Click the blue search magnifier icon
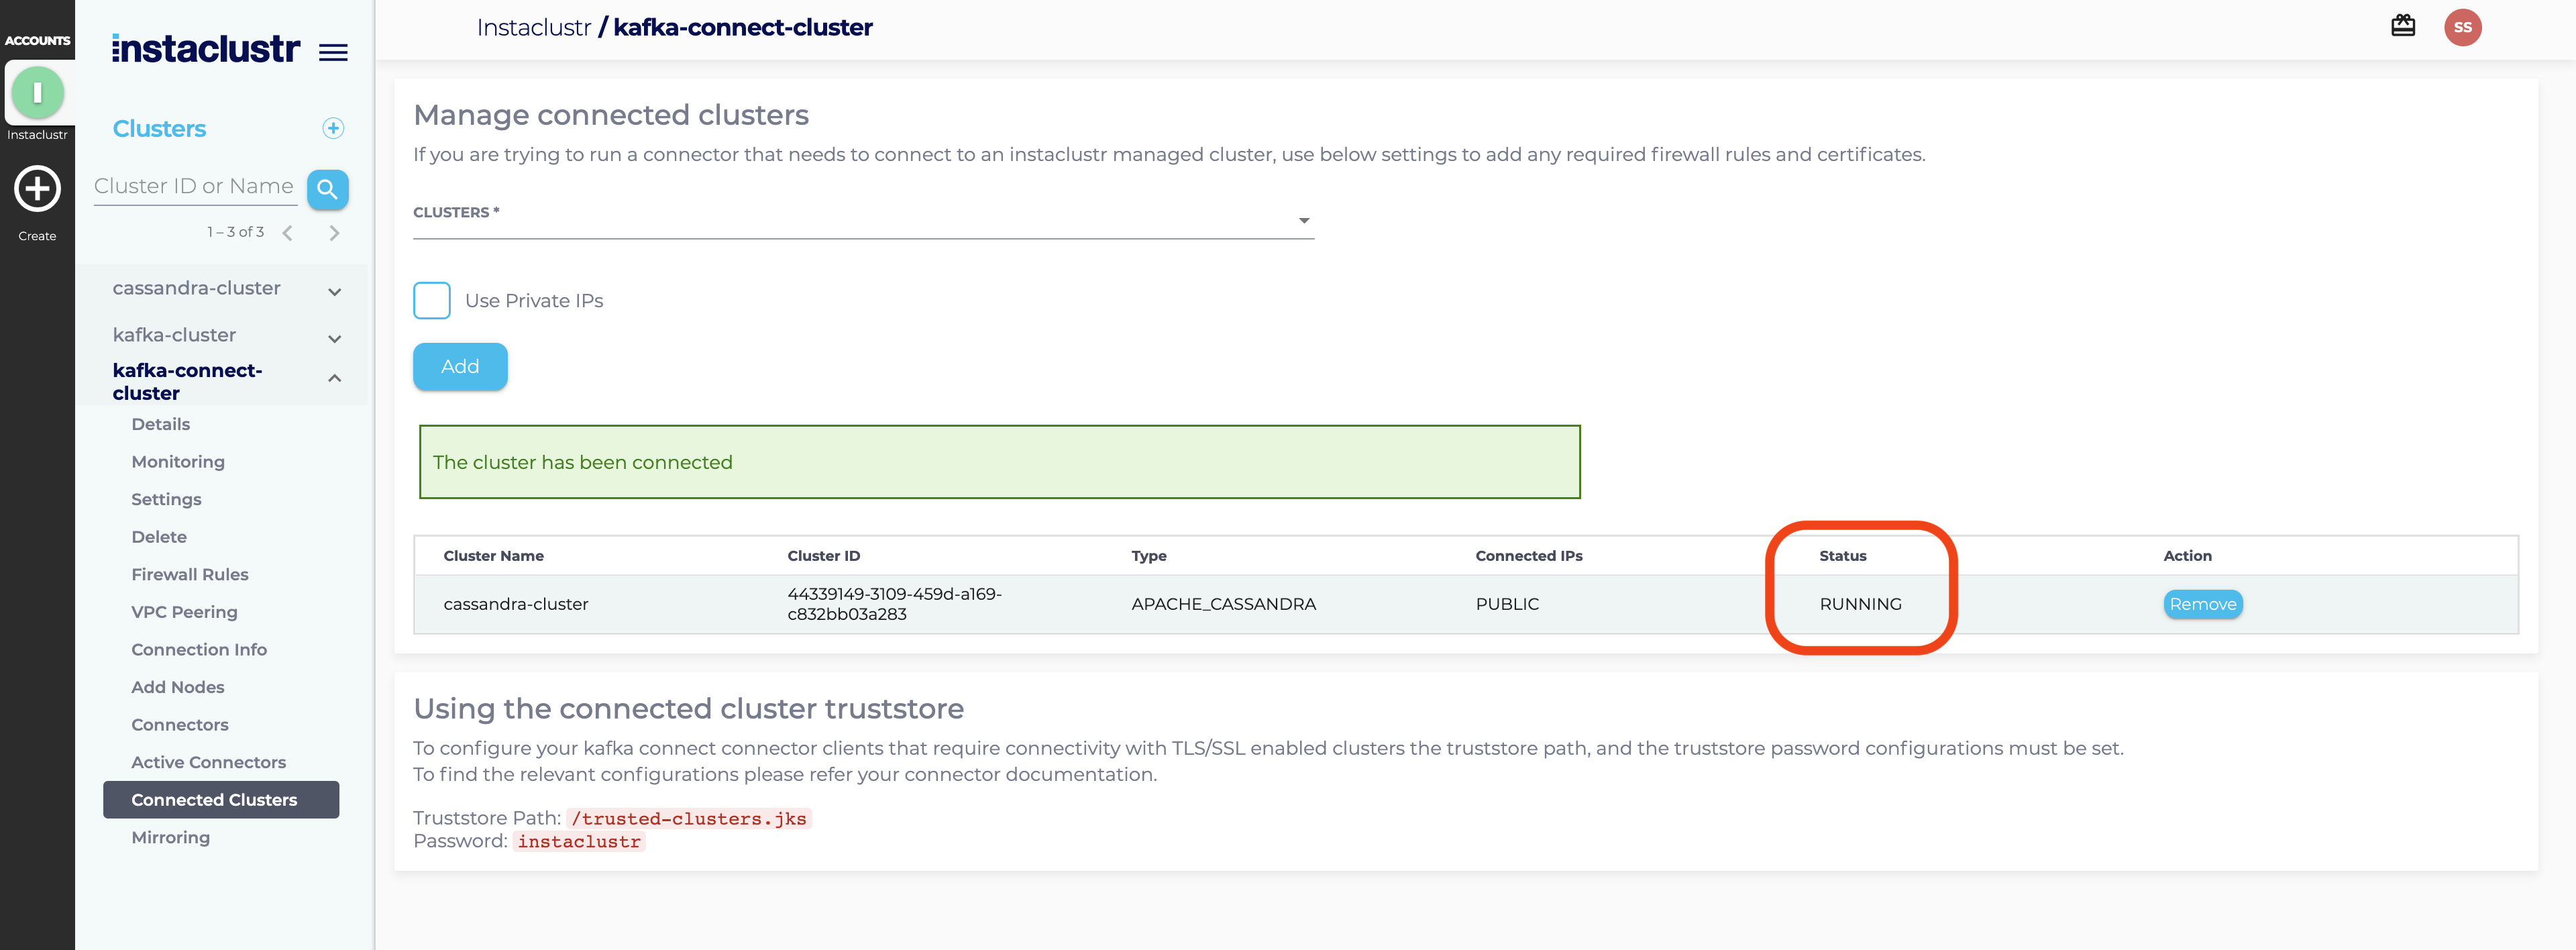Viewport: 2576px width, 950px height. click(x=327, y=189)
